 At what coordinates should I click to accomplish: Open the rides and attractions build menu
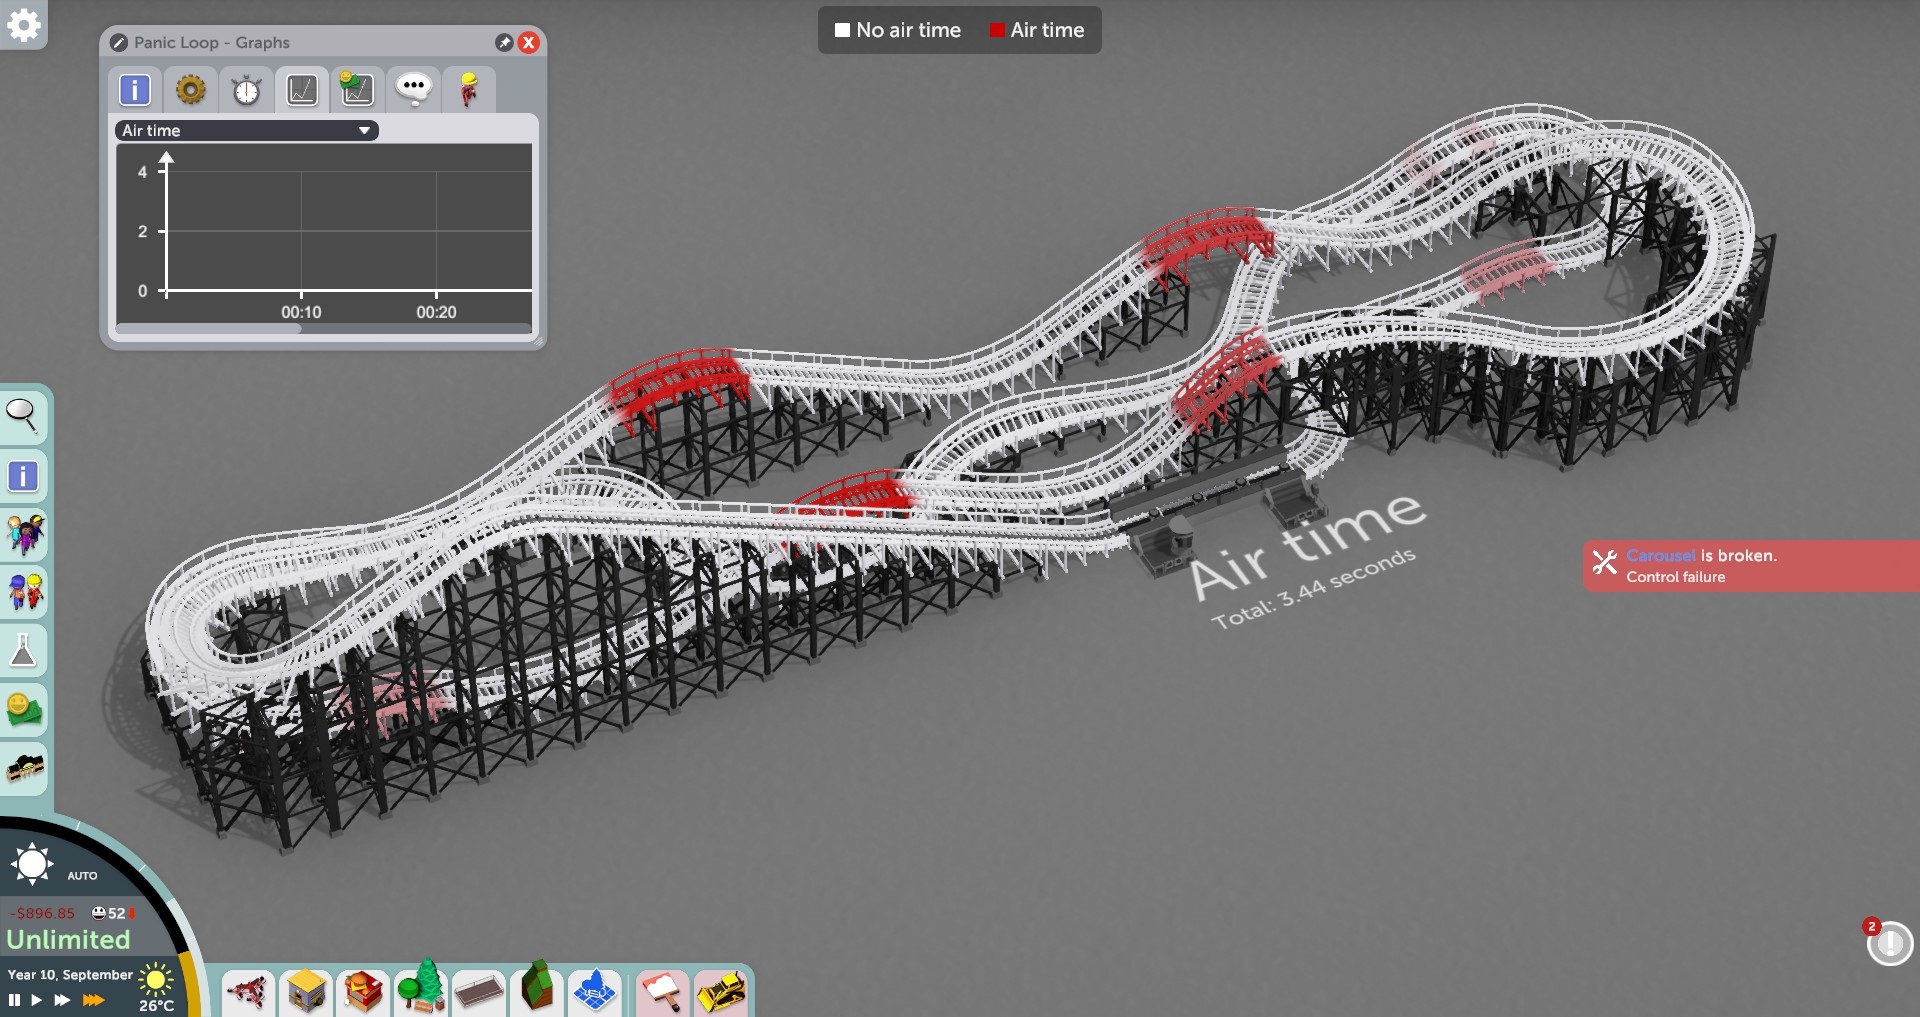tap(248, 992)
